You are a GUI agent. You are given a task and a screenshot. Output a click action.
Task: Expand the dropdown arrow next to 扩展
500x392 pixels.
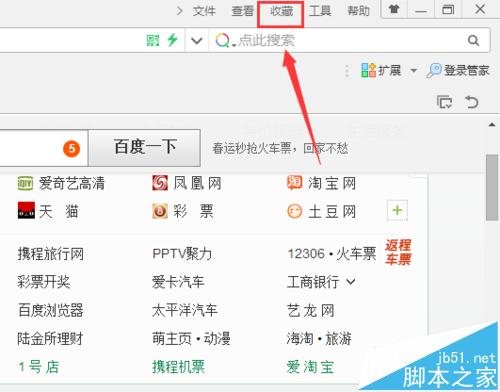414,70
